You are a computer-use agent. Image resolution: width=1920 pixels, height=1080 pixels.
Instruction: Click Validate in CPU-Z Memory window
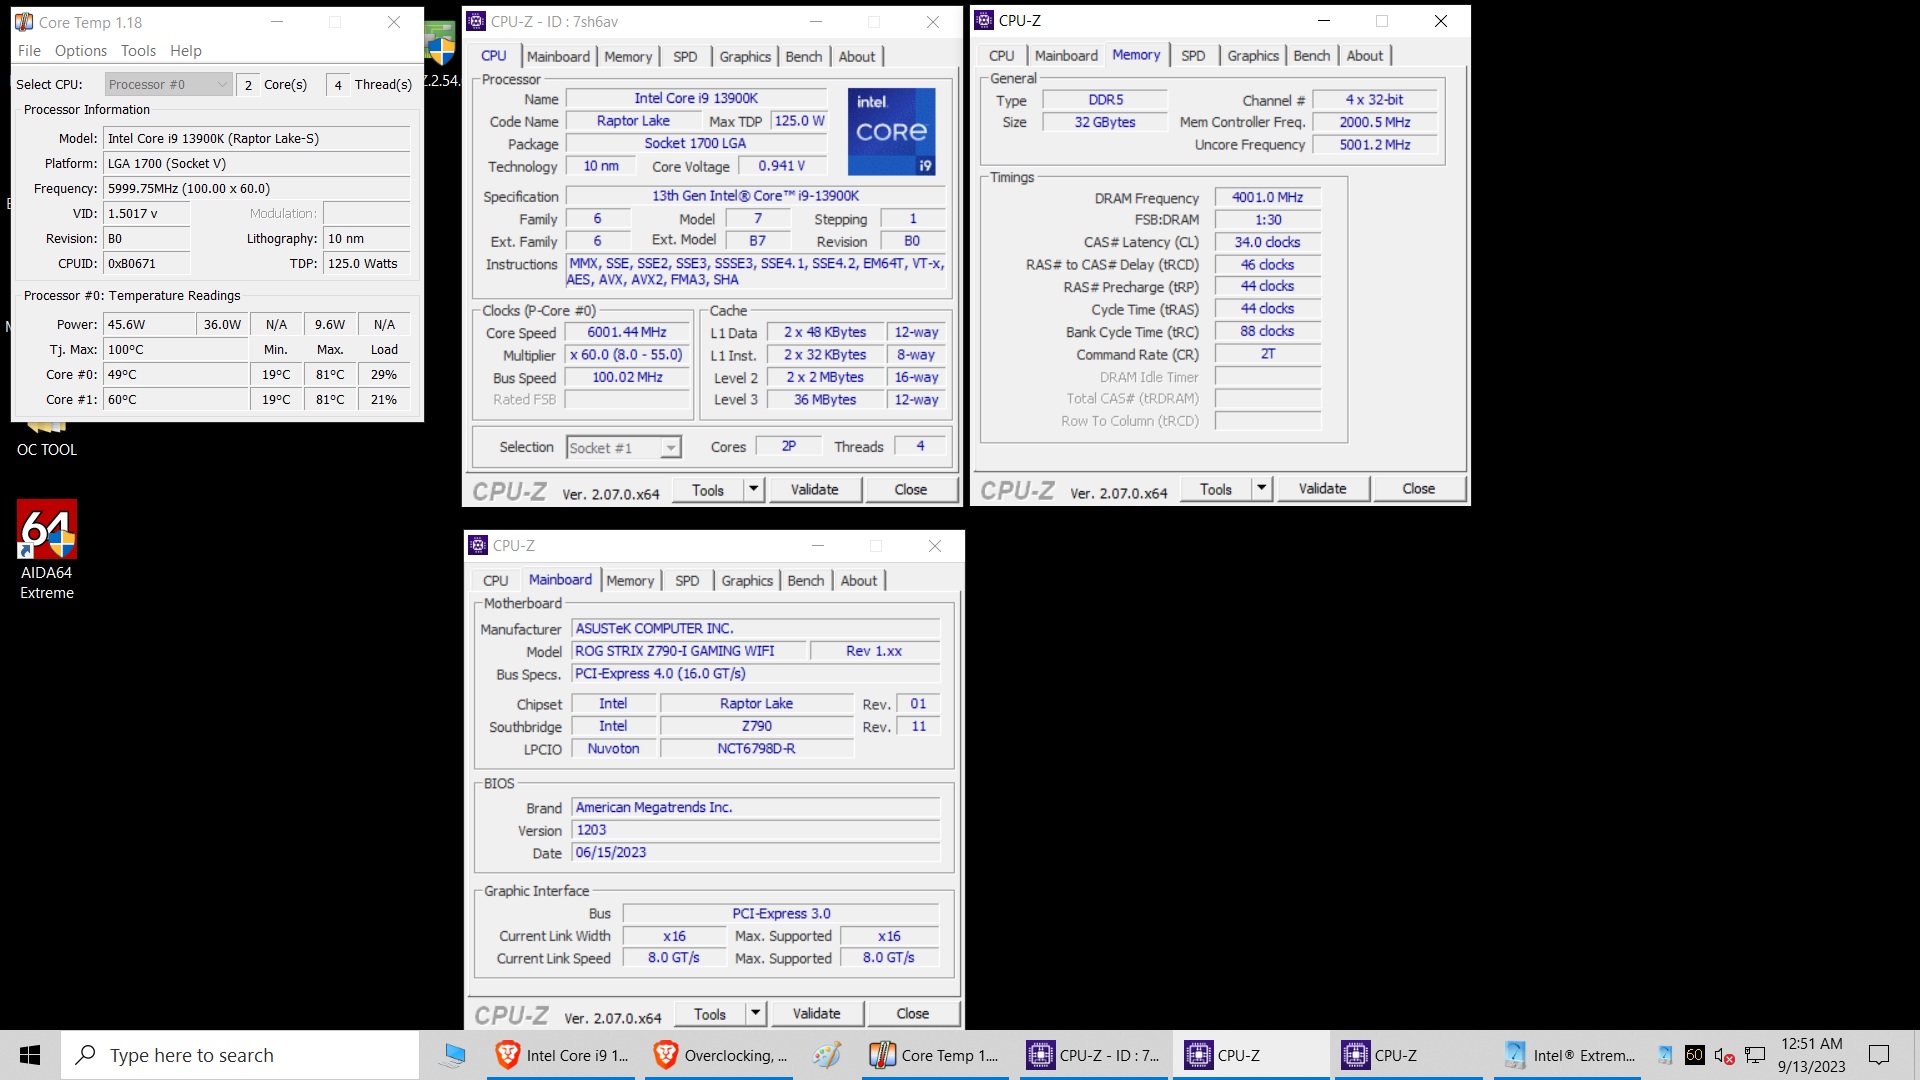coord(1322,489)
